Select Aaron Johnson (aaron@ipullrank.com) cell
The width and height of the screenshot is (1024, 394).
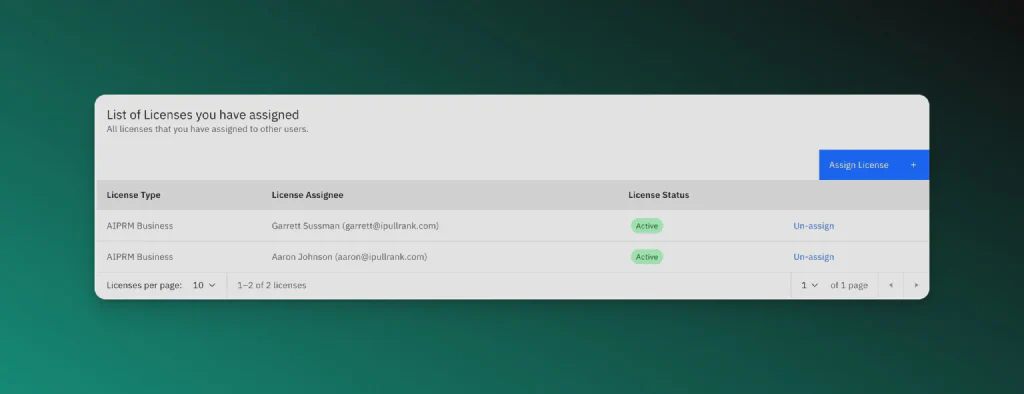(349, 257)
